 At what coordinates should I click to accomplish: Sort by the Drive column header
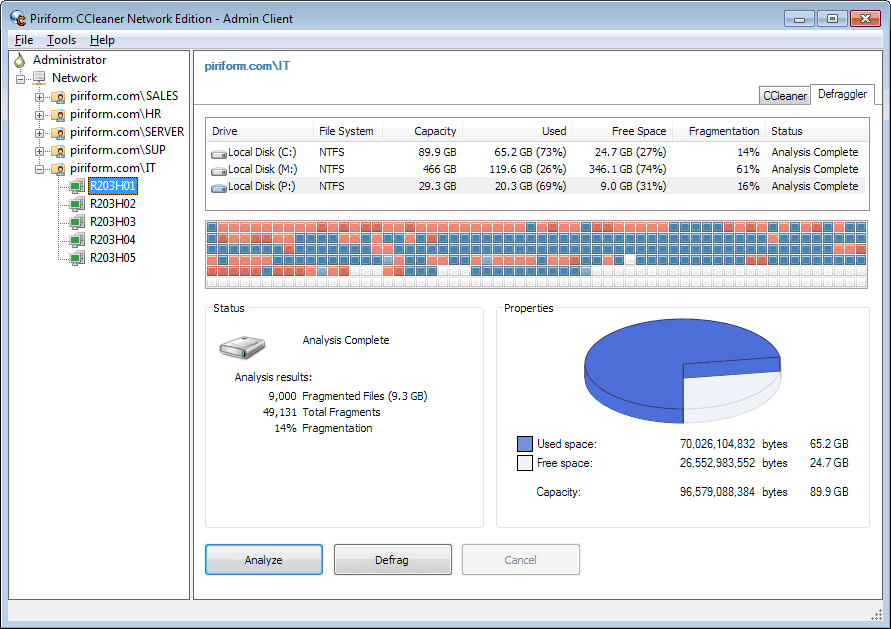260,131
